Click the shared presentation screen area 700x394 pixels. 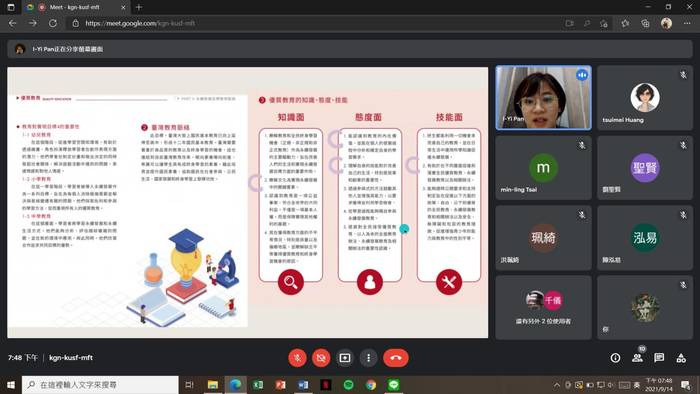coord(248,202)
